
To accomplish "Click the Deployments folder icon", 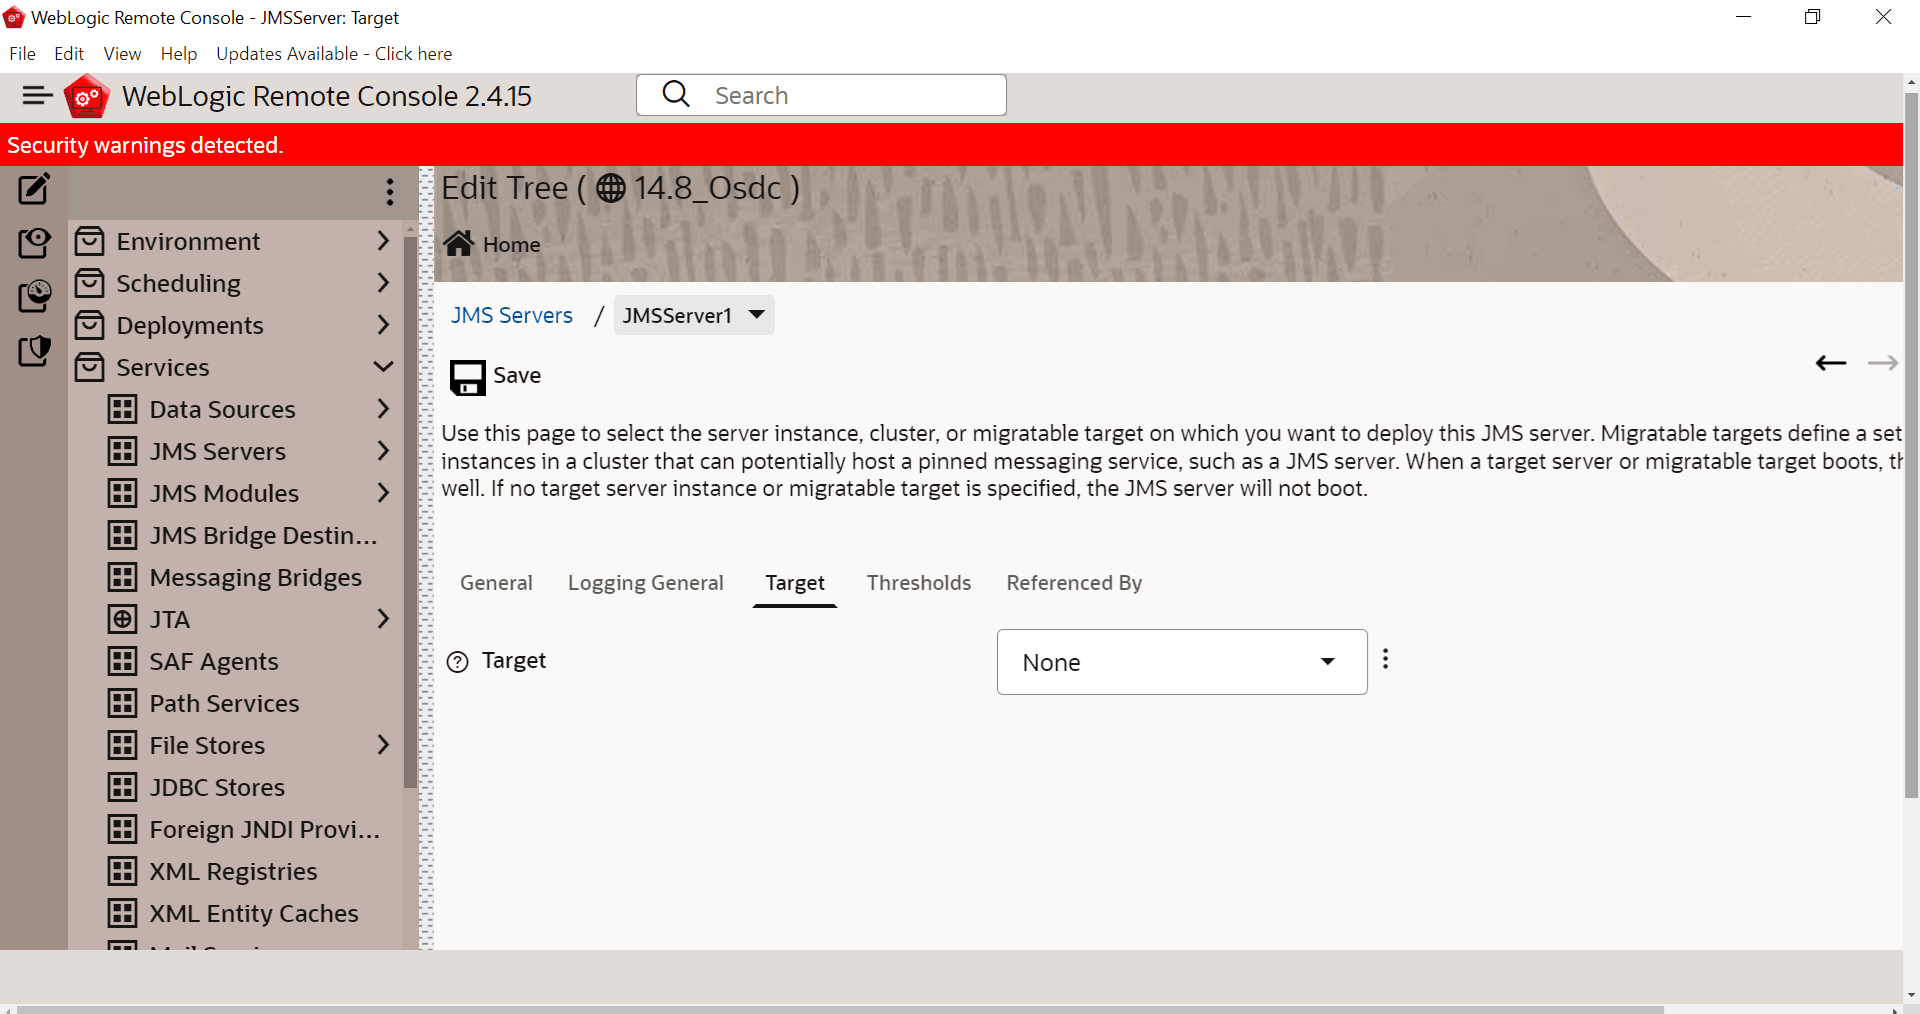I will pyautogui.click(x=90, y=325).
